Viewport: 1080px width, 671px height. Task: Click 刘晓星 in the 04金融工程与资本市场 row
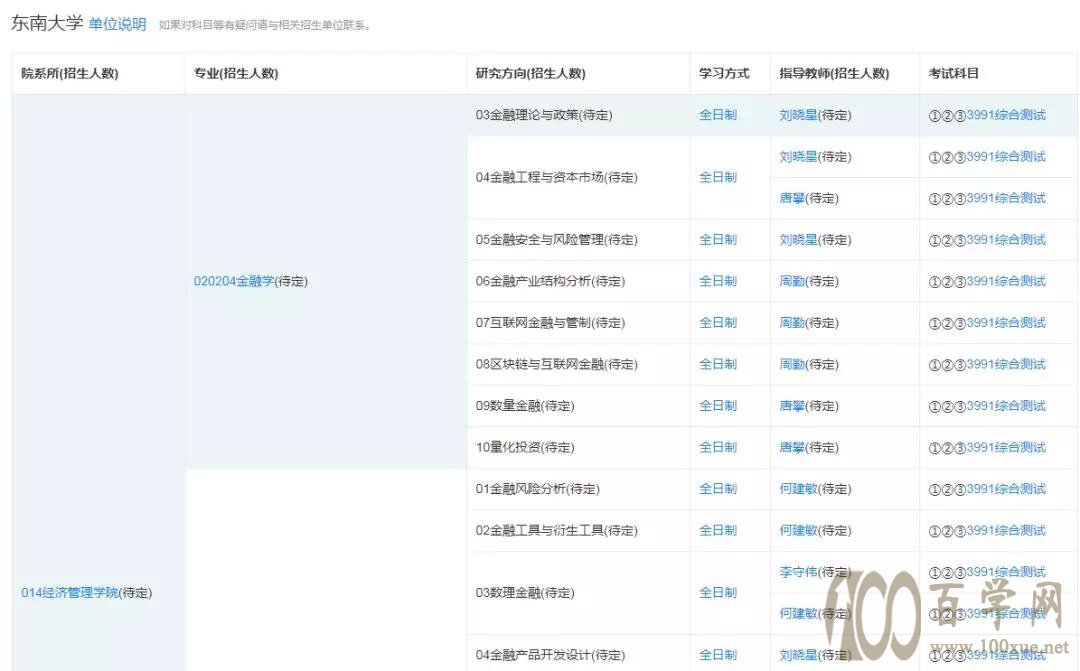798,156
